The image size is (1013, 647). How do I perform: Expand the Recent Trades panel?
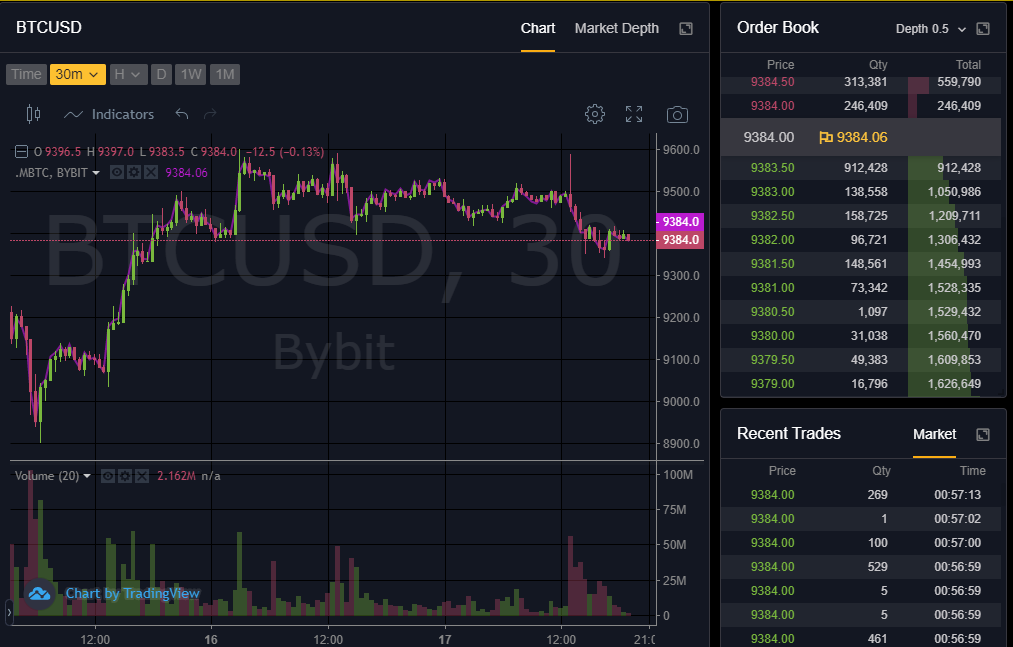tap(983, 434)
